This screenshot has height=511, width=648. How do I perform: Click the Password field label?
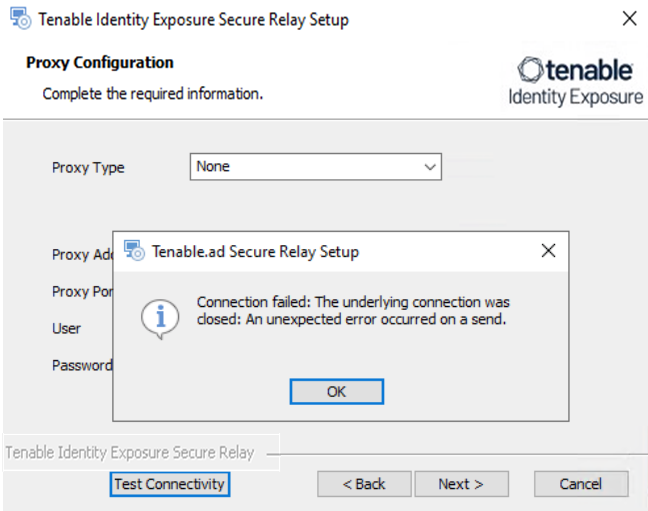click(82, 365)
